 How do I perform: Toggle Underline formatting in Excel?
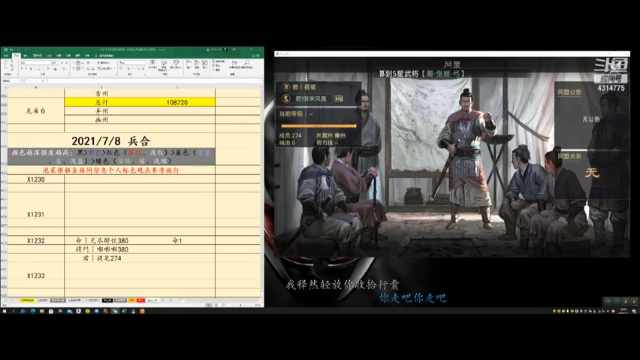tap(31, 69)
